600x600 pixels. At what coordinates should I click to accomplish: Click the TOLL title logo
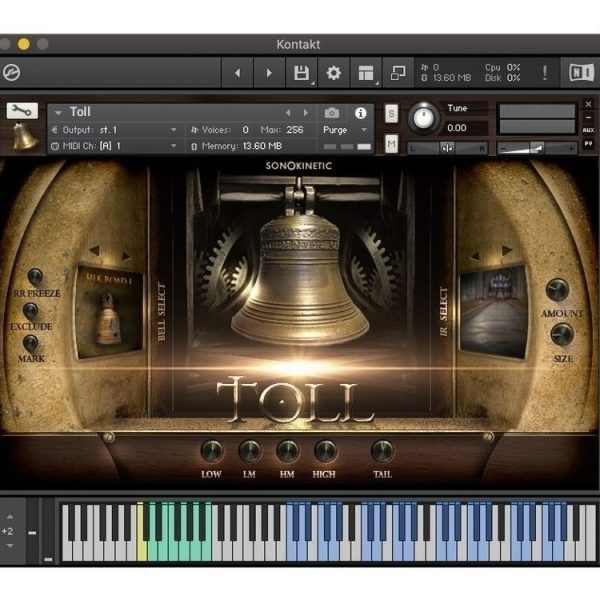point(295,400)
